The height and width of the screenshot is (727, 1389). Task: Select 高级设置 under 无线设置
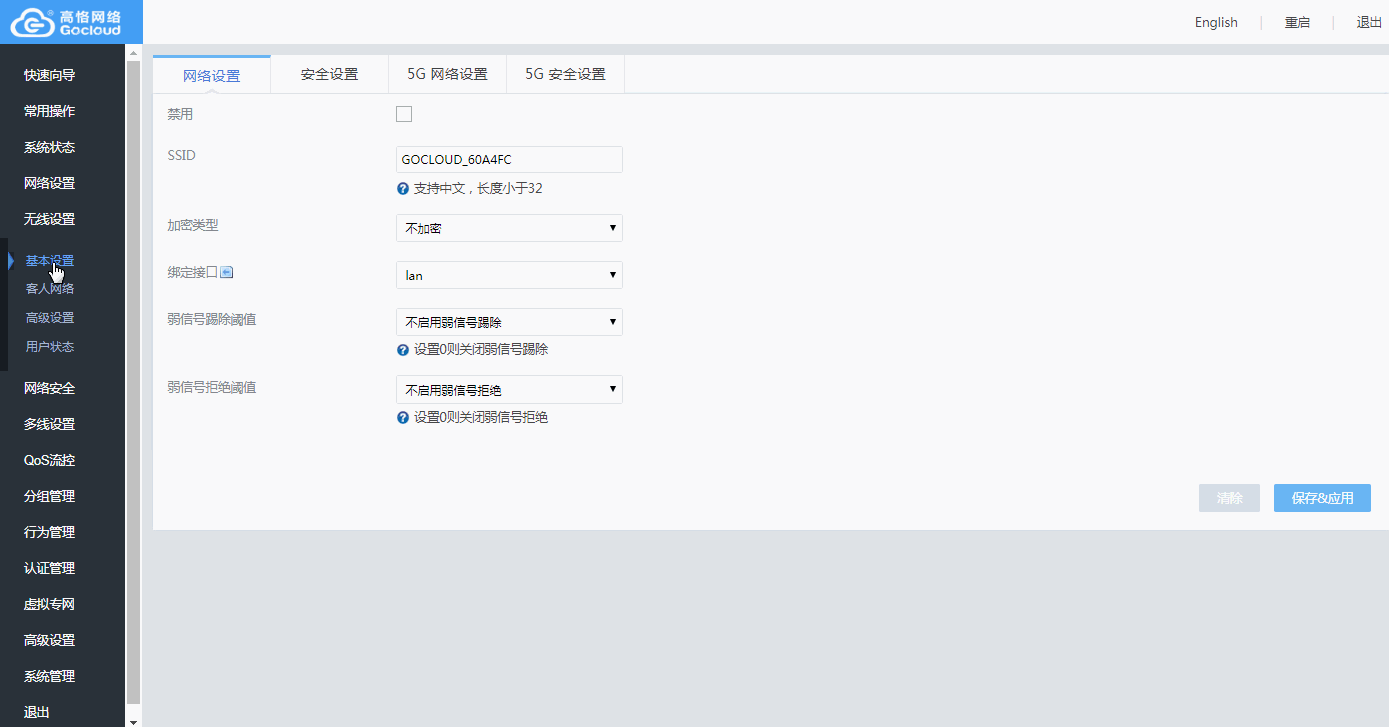[50, 318]
